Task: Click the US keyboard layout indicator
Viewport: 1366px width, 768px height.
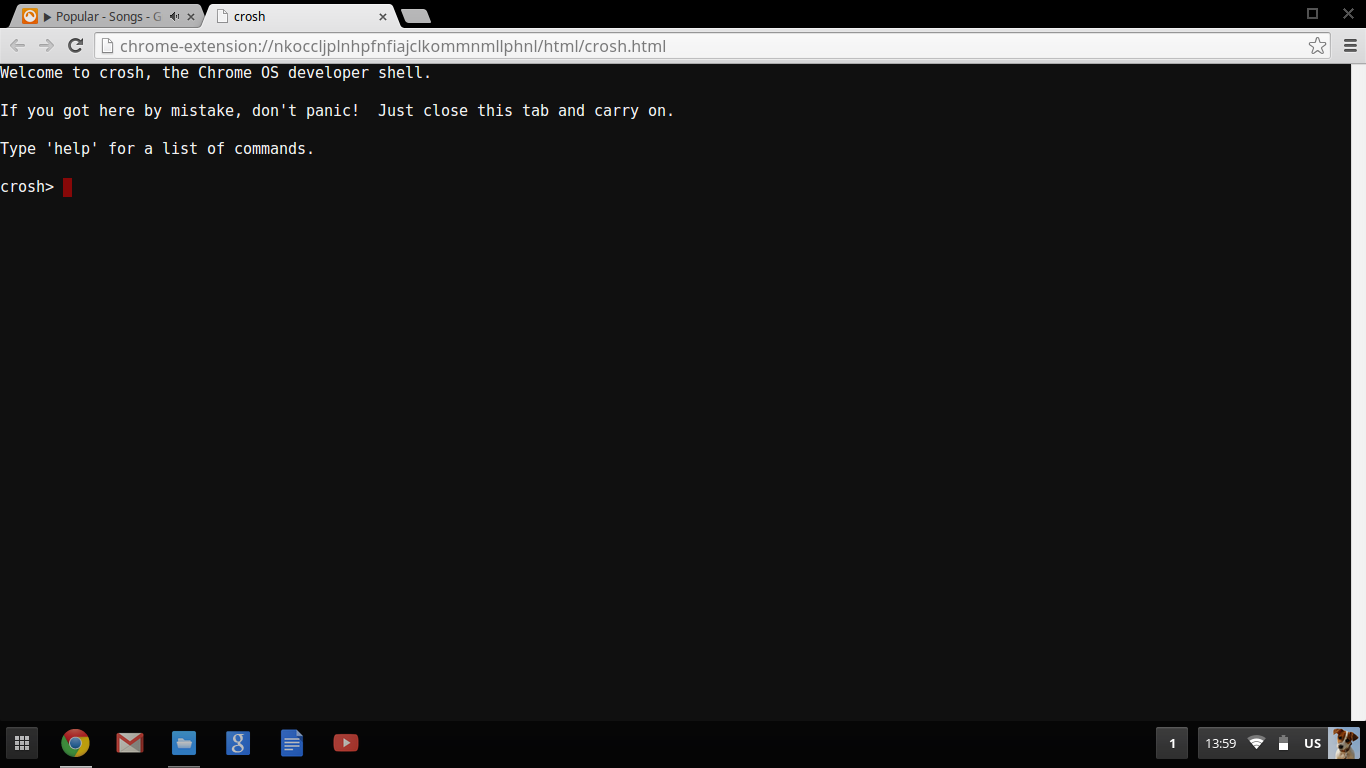Action: (x=1312, y=744)
